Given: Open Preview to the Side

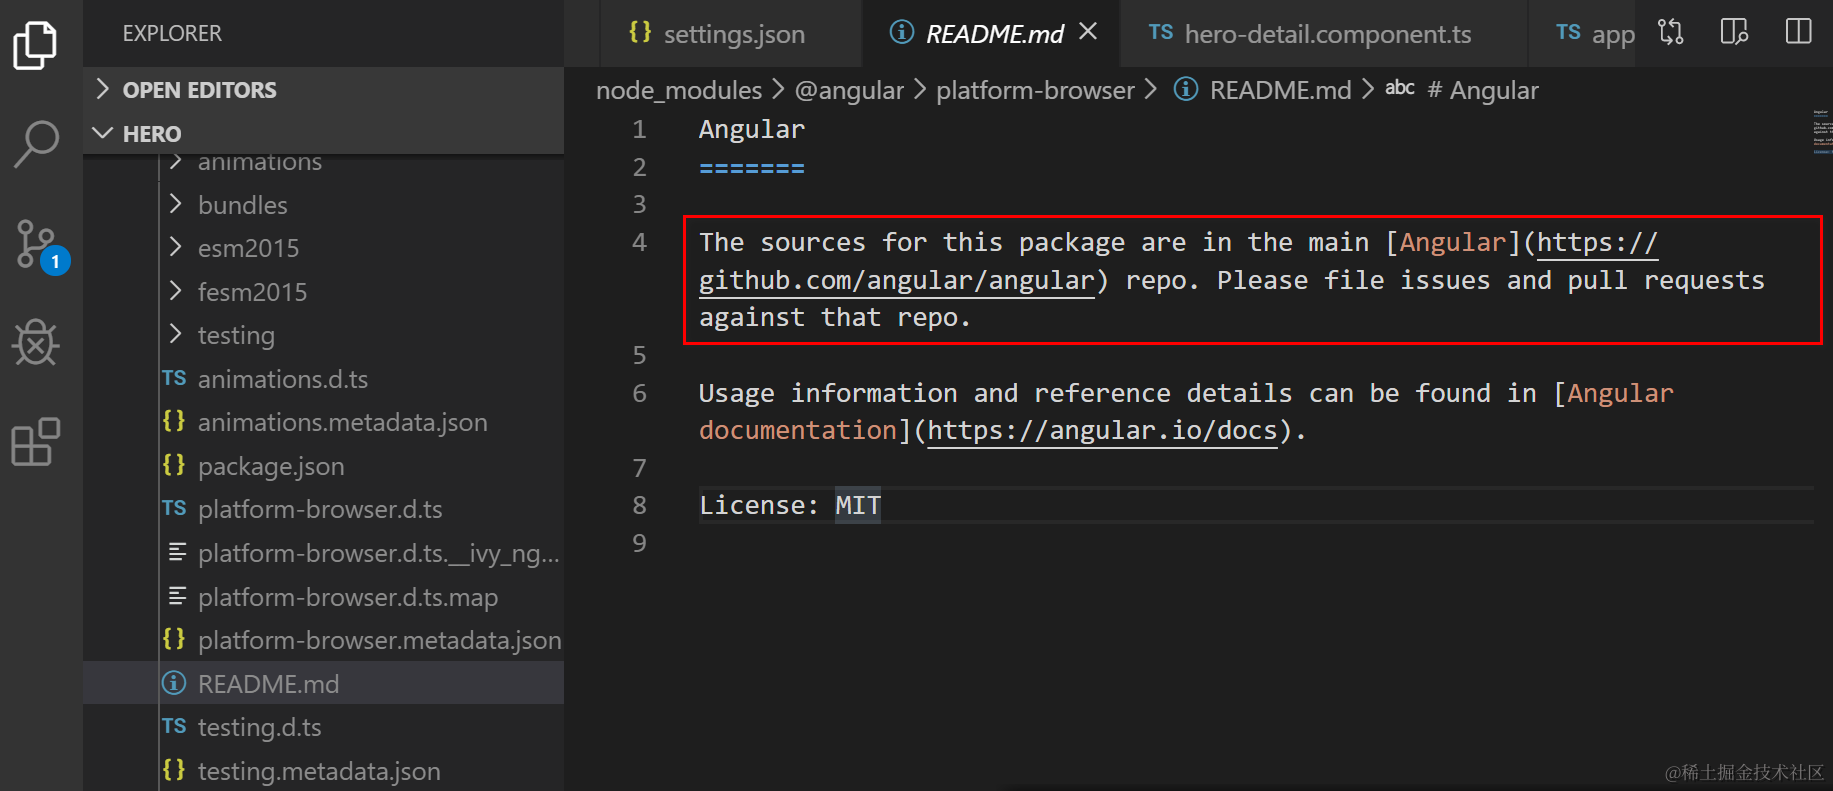Looking at the screenshot, I should [1734, 32].
